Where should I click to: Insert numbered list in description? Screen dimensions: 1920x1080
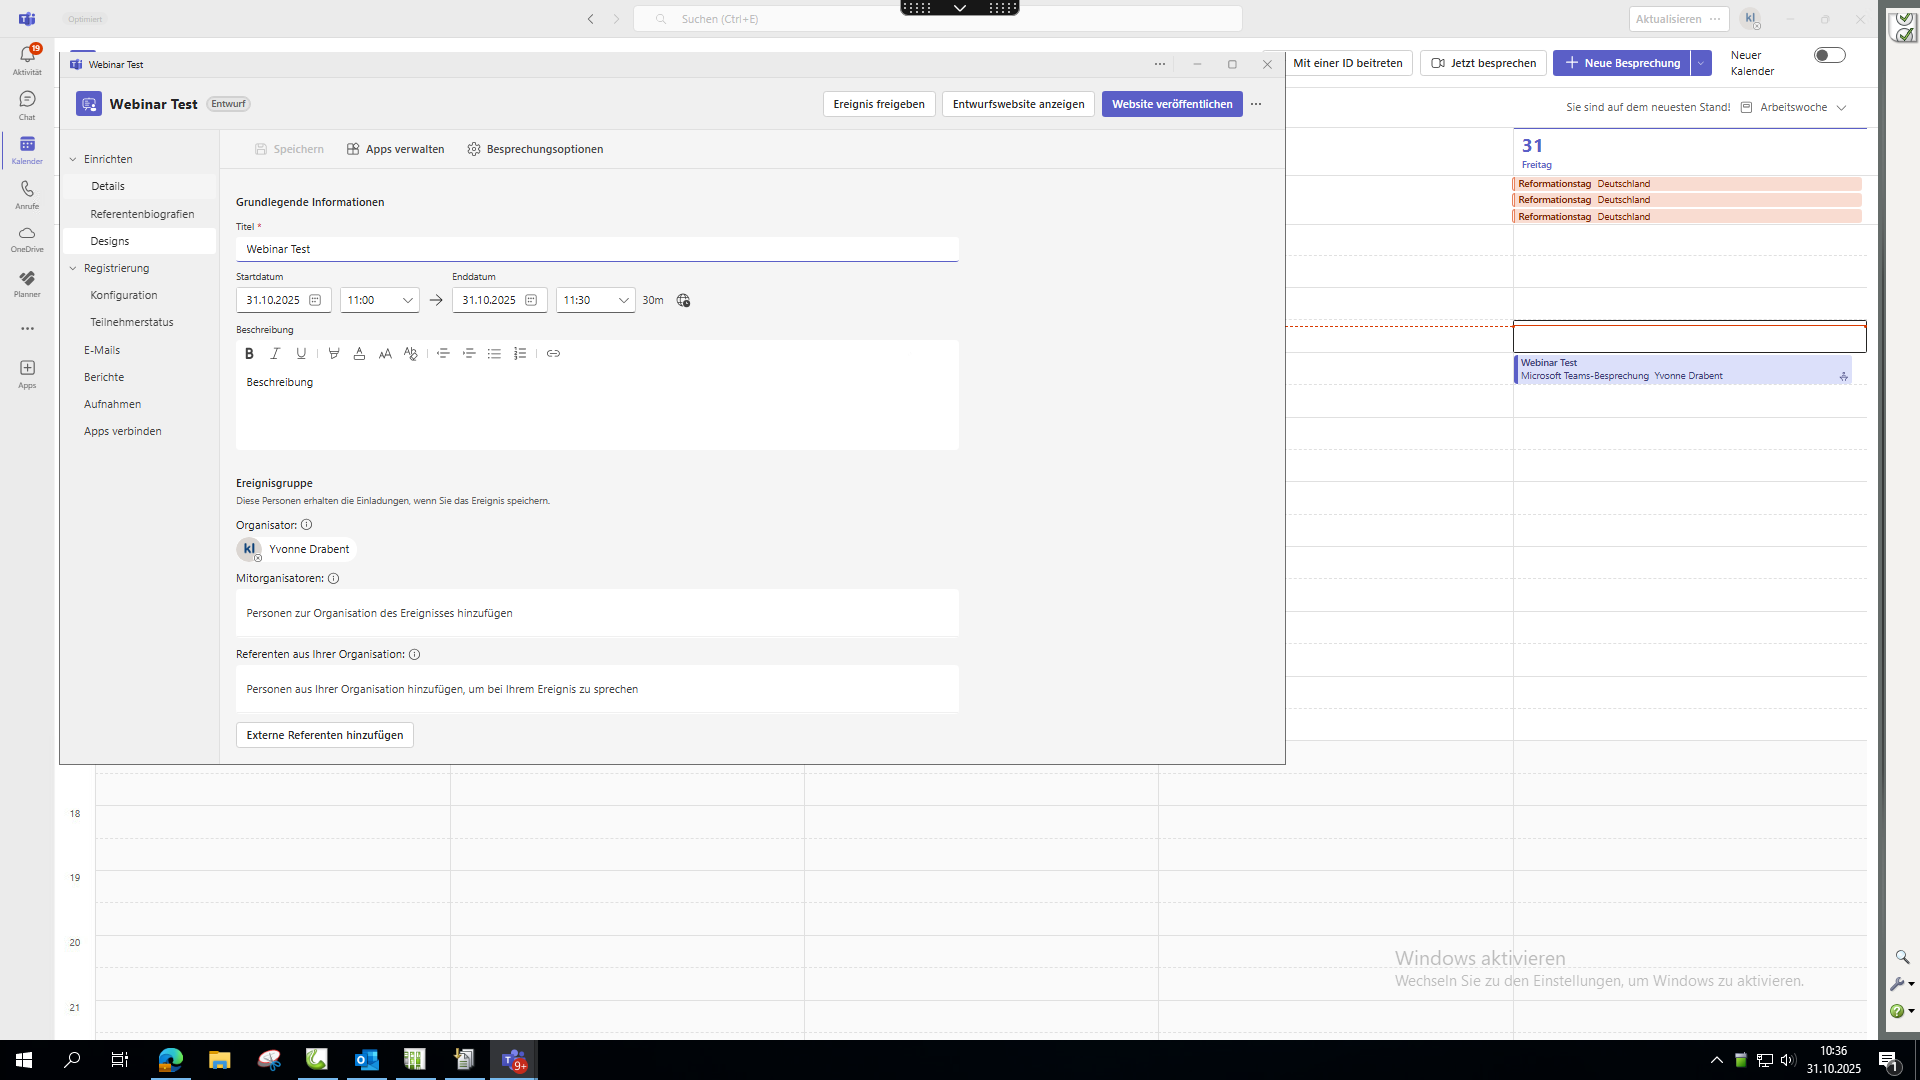coord(520,353)
